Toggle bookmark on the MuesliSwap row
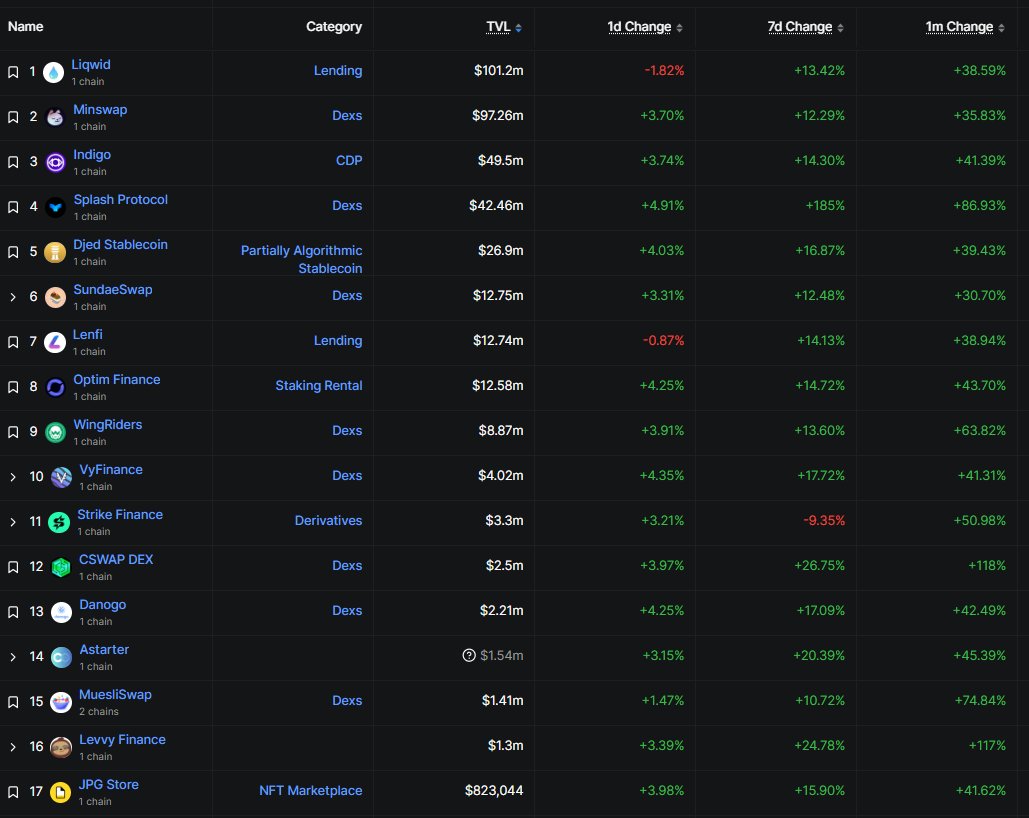 point(13,702)
